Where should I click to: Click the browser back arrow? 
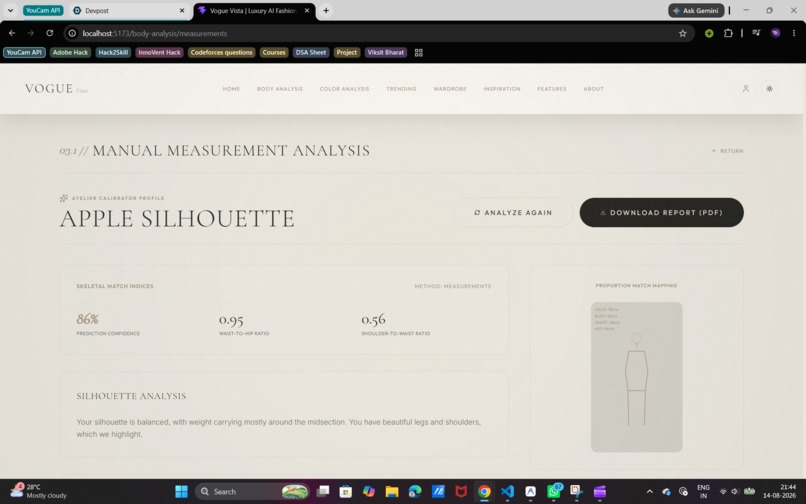click(x=12, y=33)
